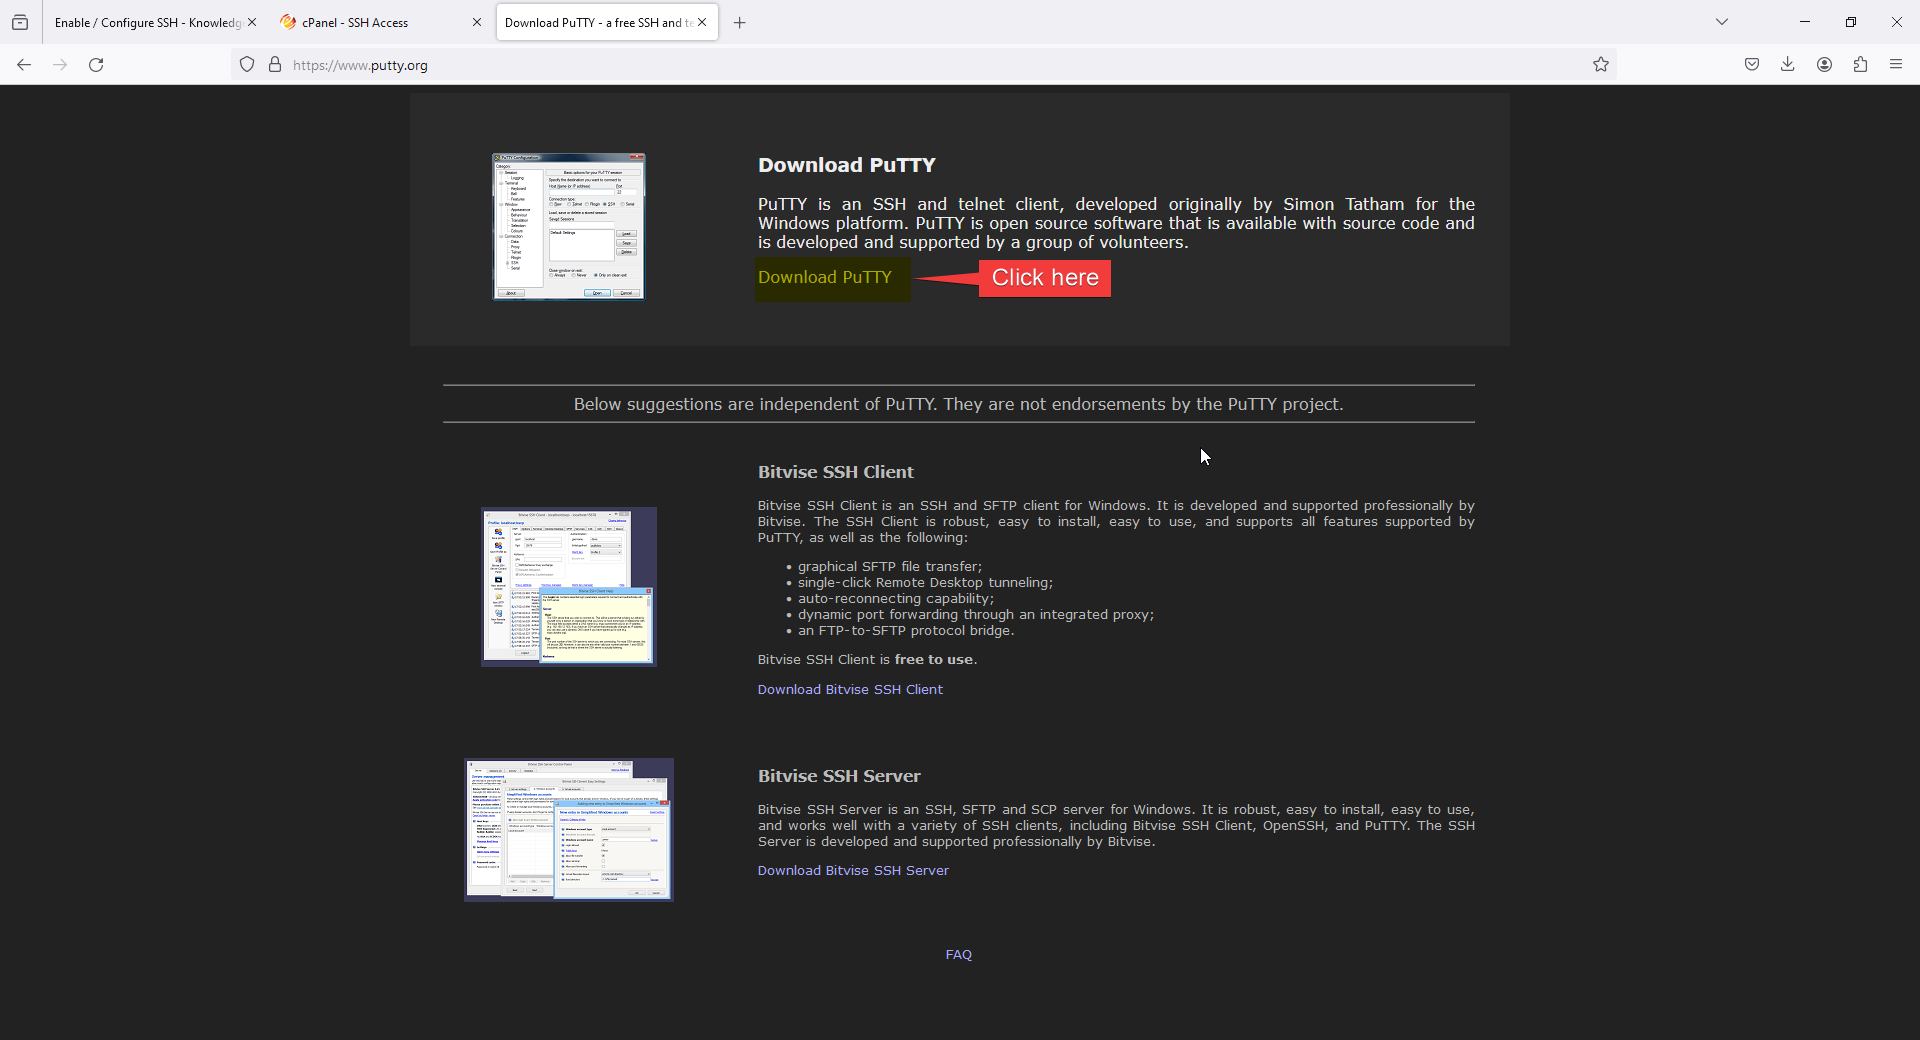Click the PuTTY configuration screenshot thumbnail

coord(568,227)
